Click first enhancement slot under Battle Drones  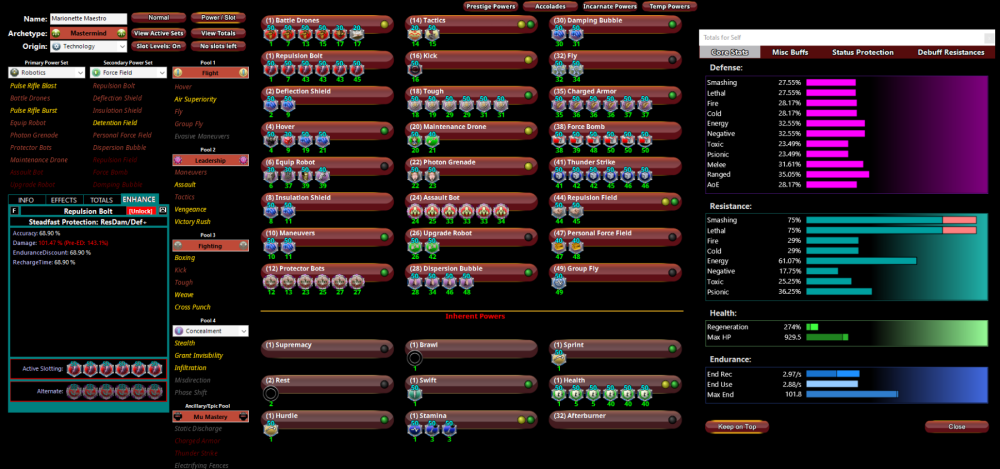pyautogui.click(x=270, y=34)
